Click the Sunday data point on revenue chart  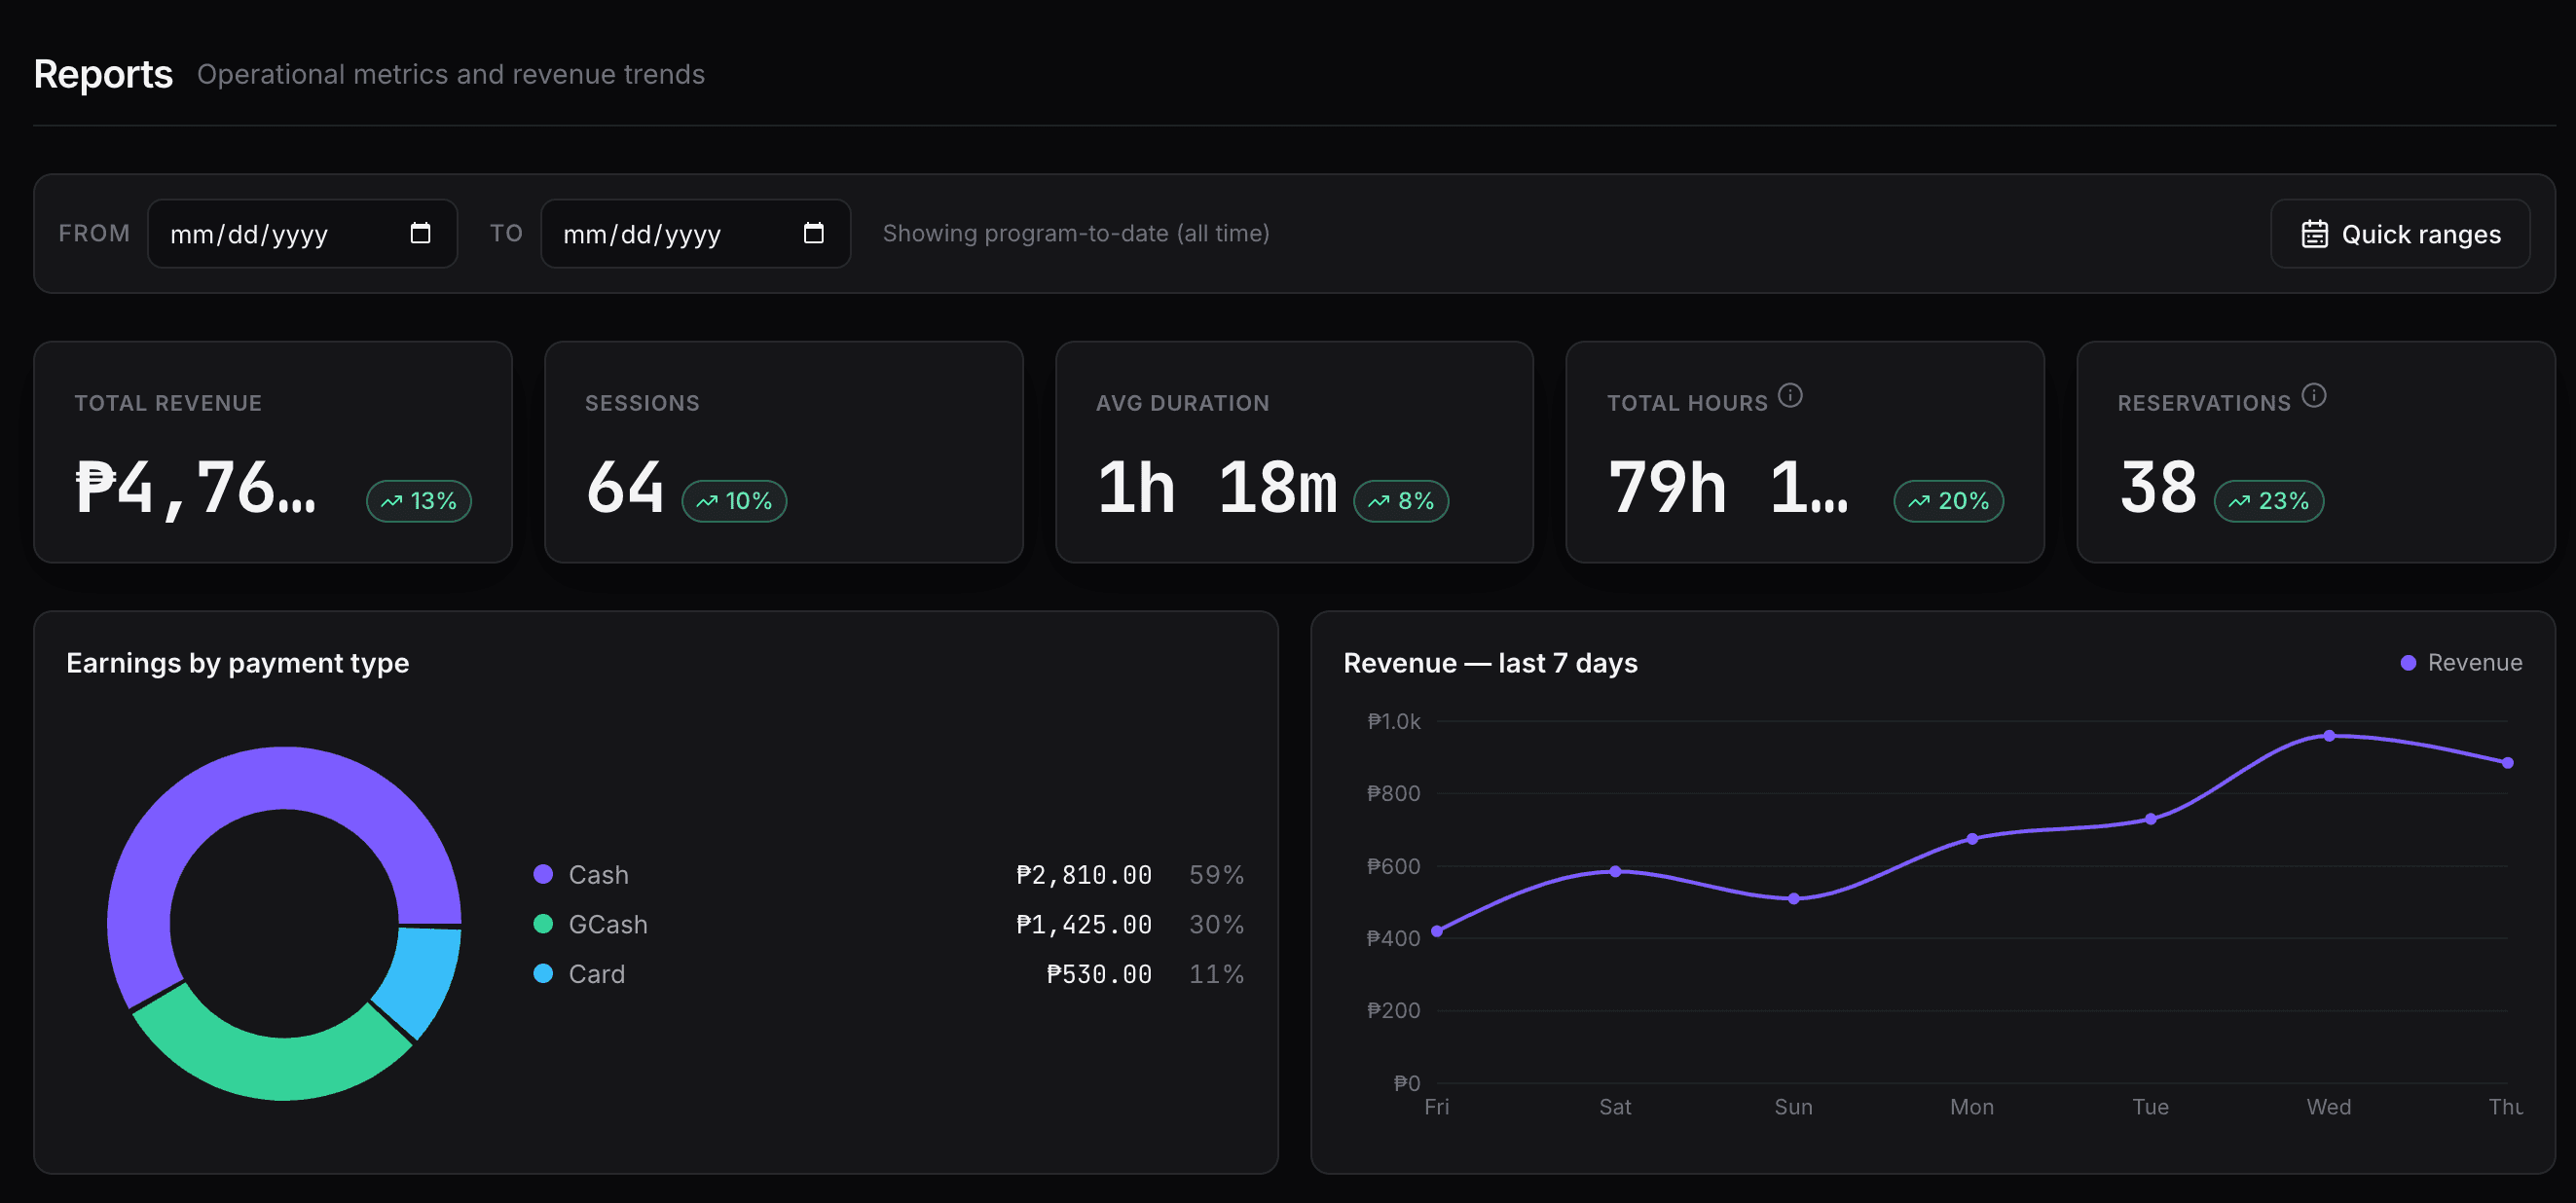1794,899
